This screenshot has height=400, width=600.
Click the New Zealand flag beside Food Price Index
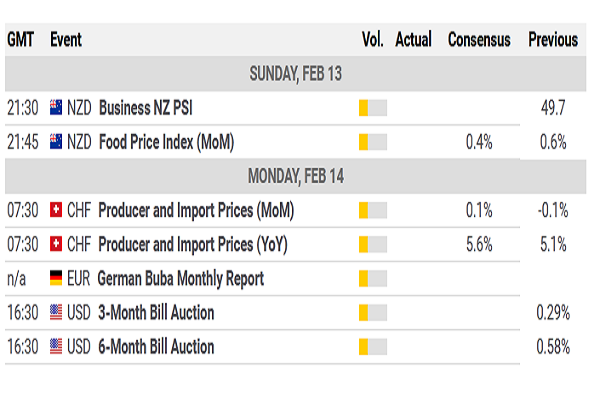click(55, 142)
